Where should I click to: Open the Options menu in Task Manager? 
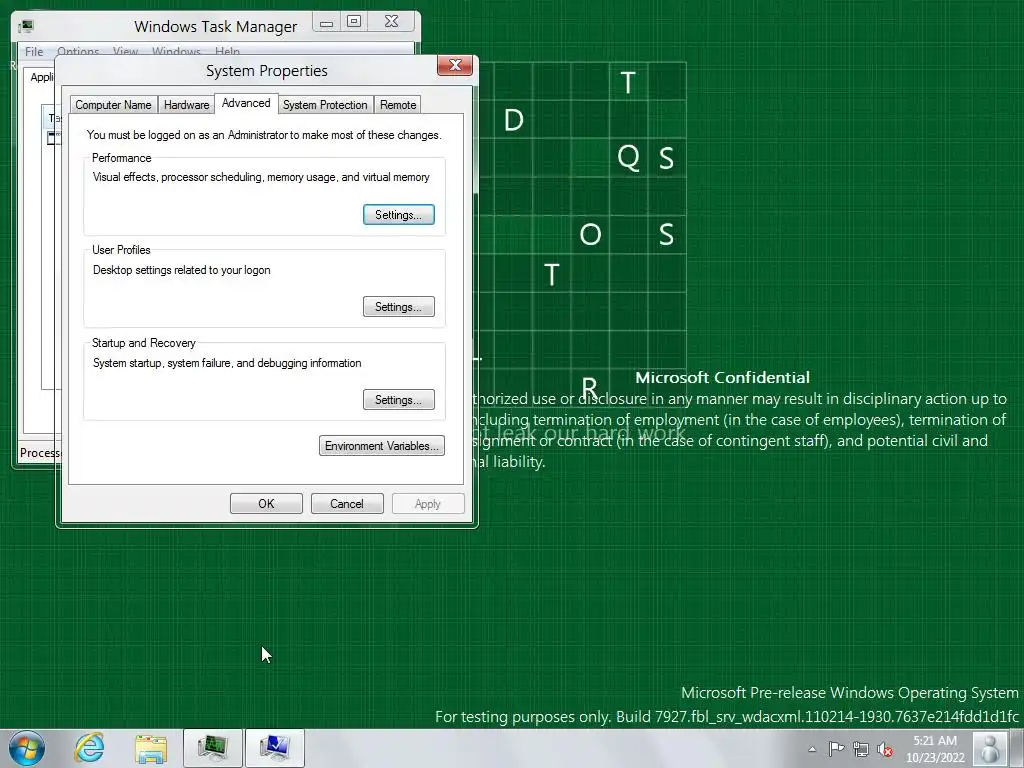pos(78,51)
